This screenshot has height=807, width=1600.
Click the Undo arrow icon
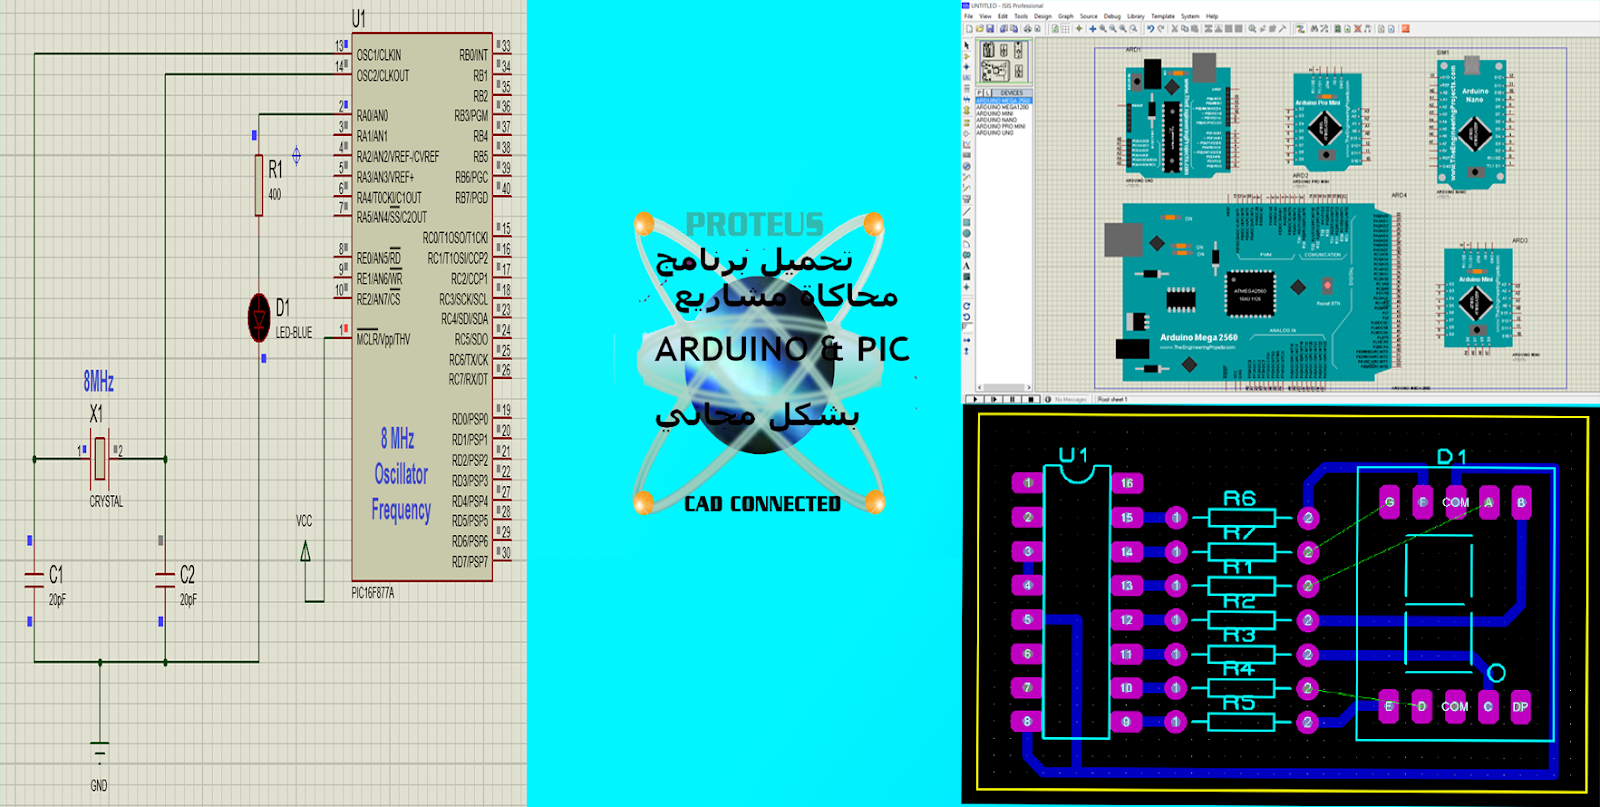click(1150, 29)
